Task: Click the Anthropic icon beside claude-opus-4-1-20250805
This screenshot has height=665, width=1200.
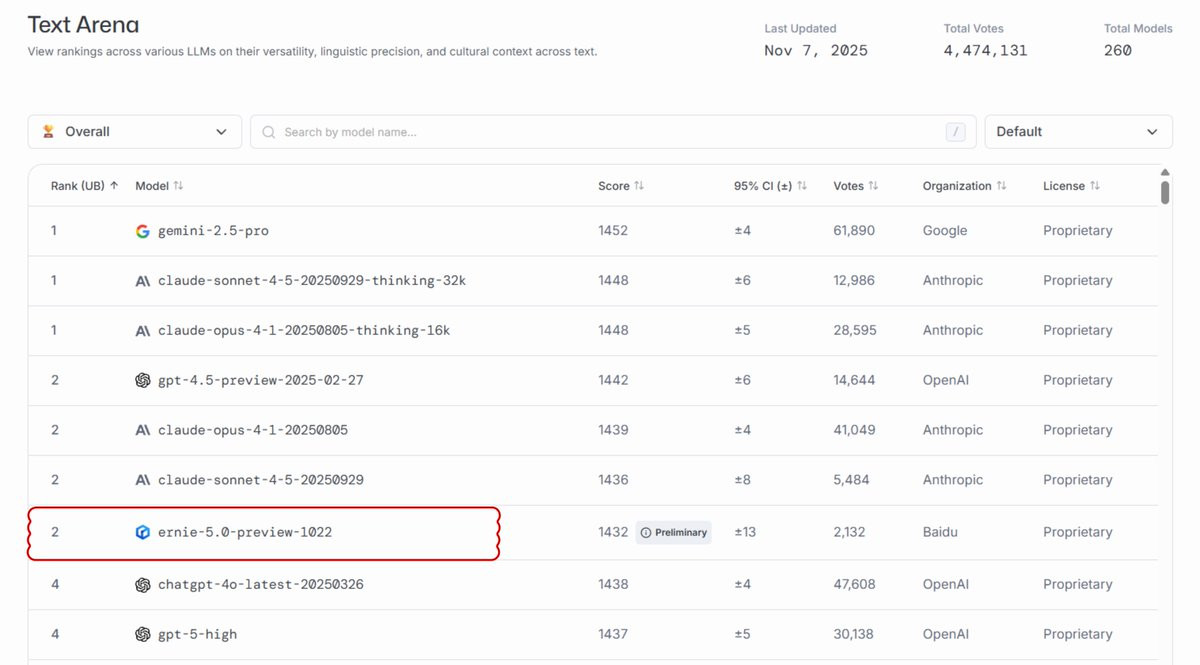Action: [x=143, y=431]
